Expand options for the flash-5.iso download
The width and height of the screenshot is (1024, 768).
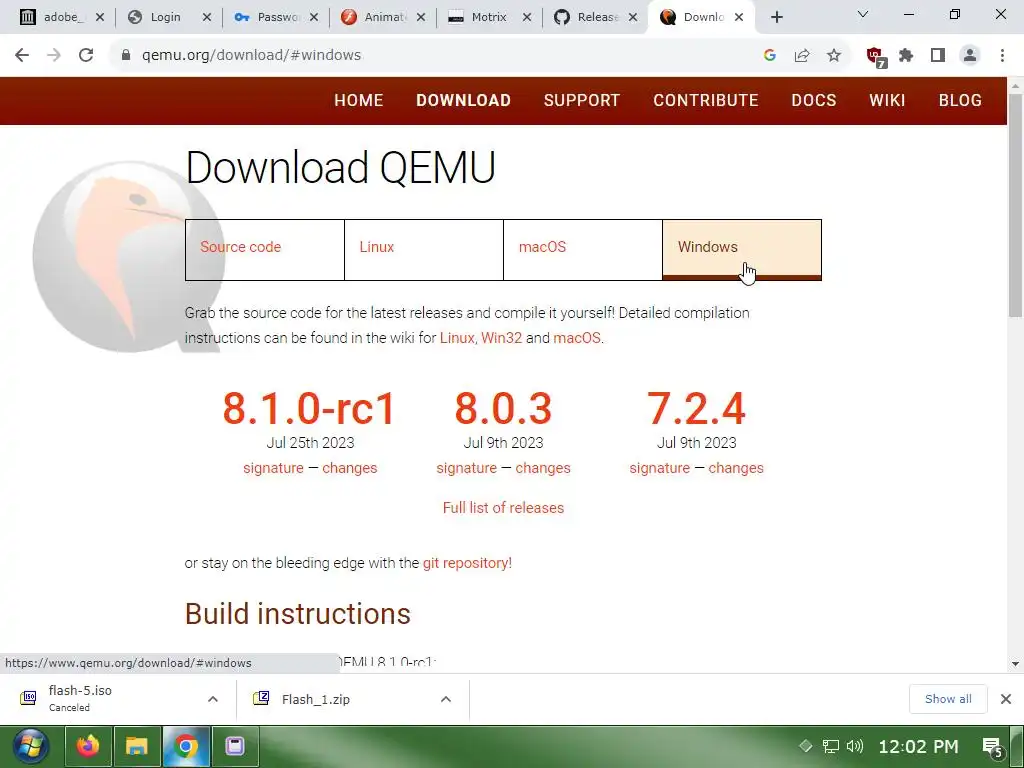pos(213,699)
